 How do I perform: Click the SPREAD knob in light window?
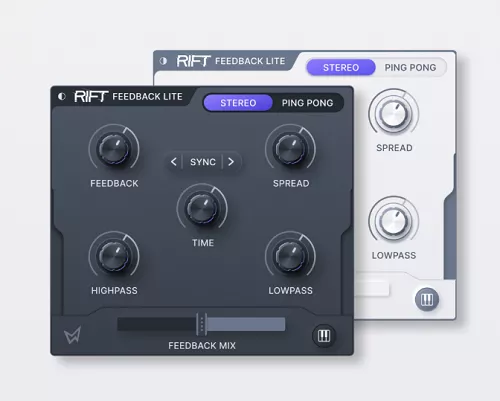tap(394, 113)
